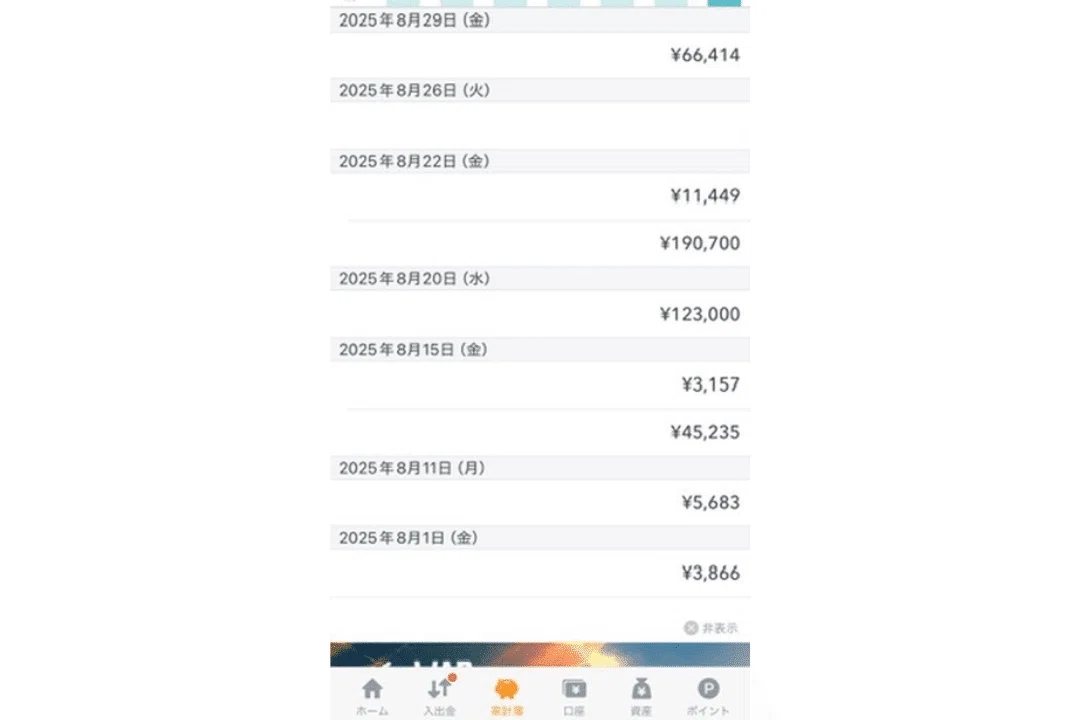Viewport: 1080px width, 720px height.
Task: Go to 入出金 transactions arrows icon
Action: click(x=439, y=688)
